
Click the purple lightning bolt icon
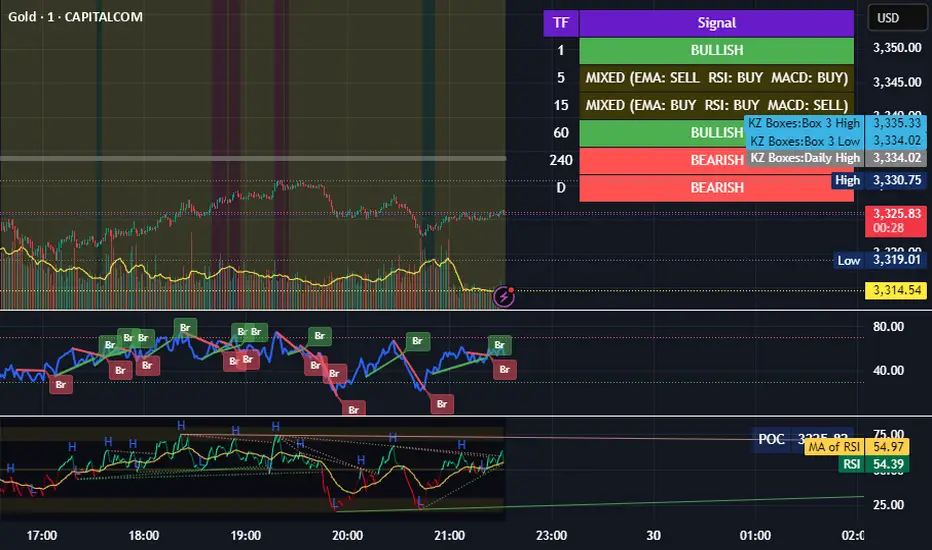click(x=506, y=295)
